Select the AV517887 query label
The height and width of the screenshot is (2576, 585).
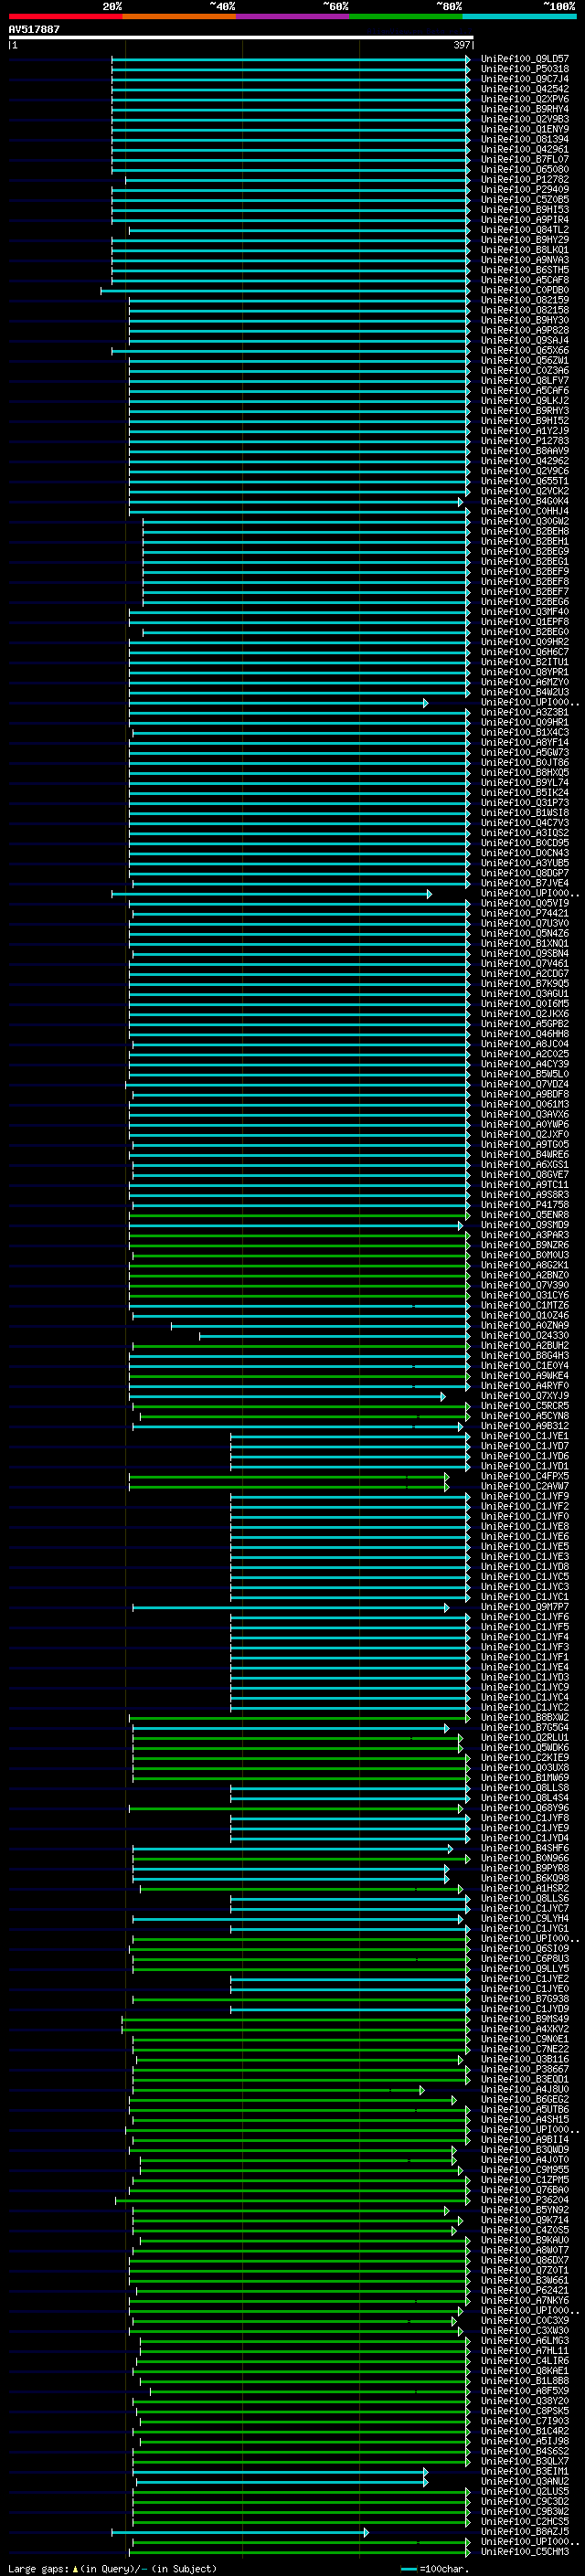pyautogui.click(x=34, y=29)
